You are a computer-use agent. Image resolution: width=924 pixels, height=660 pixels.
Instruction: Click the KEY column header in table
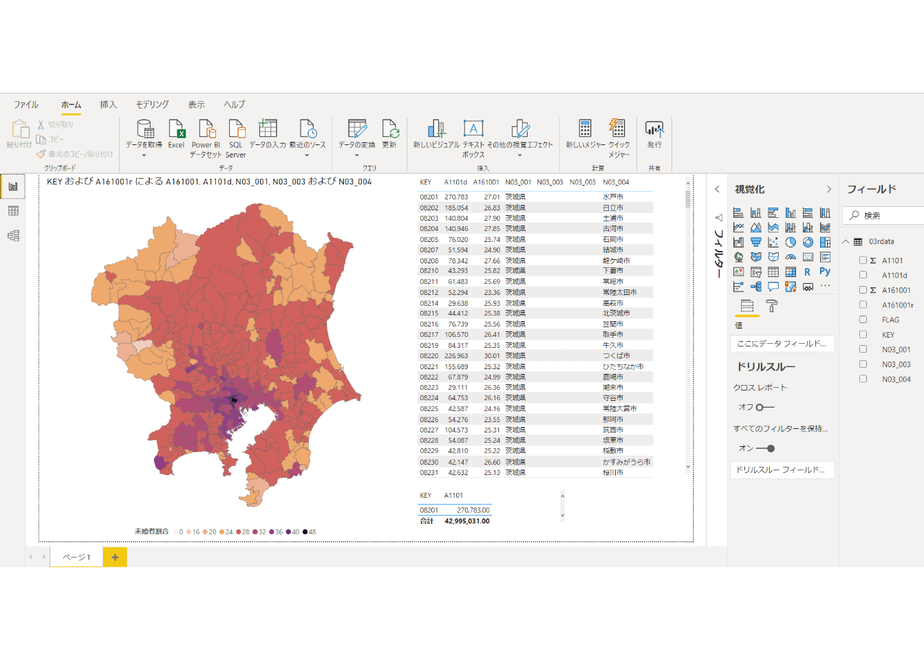(425, 182)
